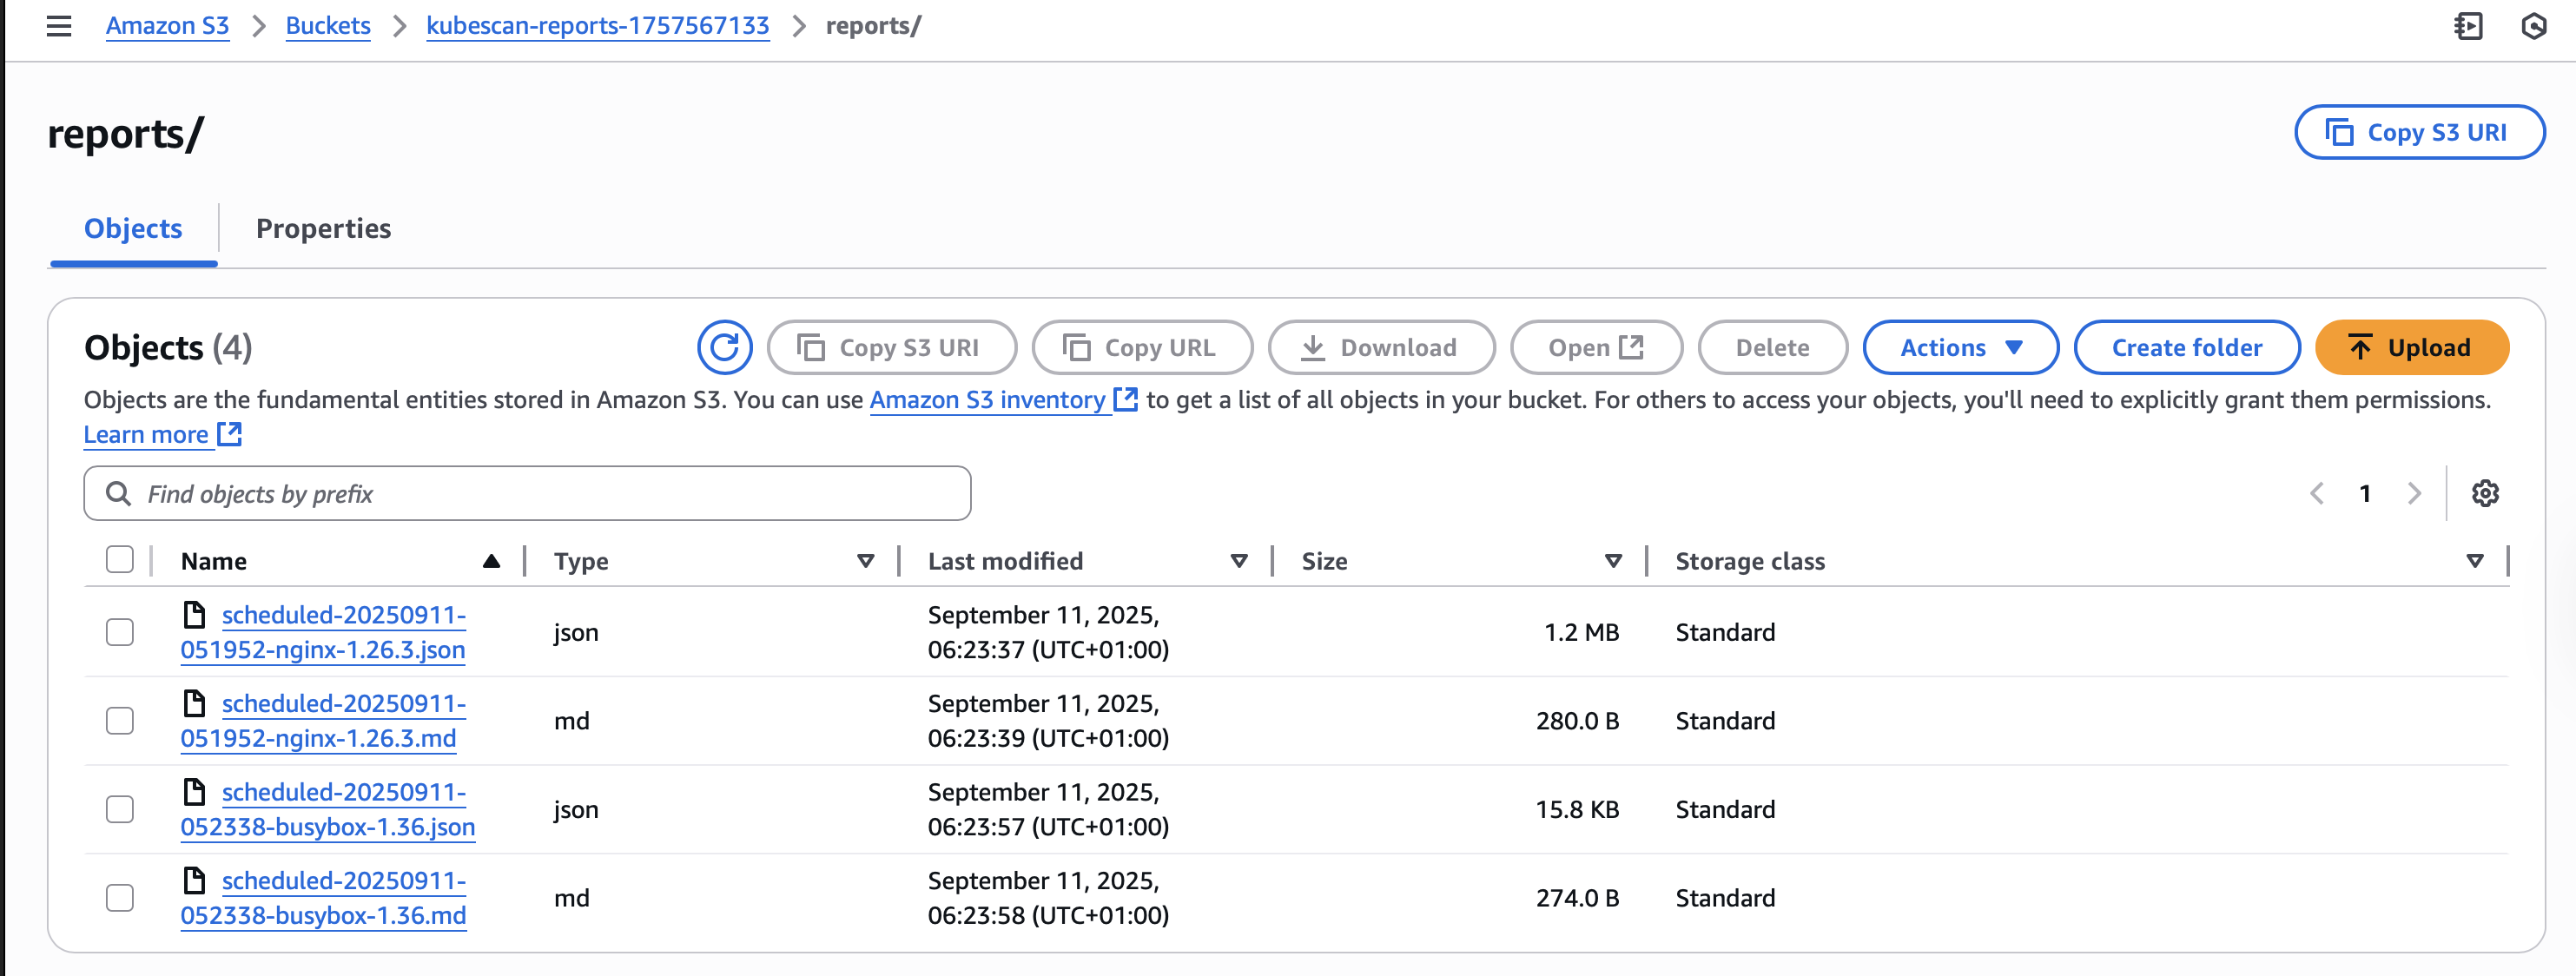Viewport: 2576px width, 976px height.
Task: Click the Copy URL button
Action: tap(1142, 347)
